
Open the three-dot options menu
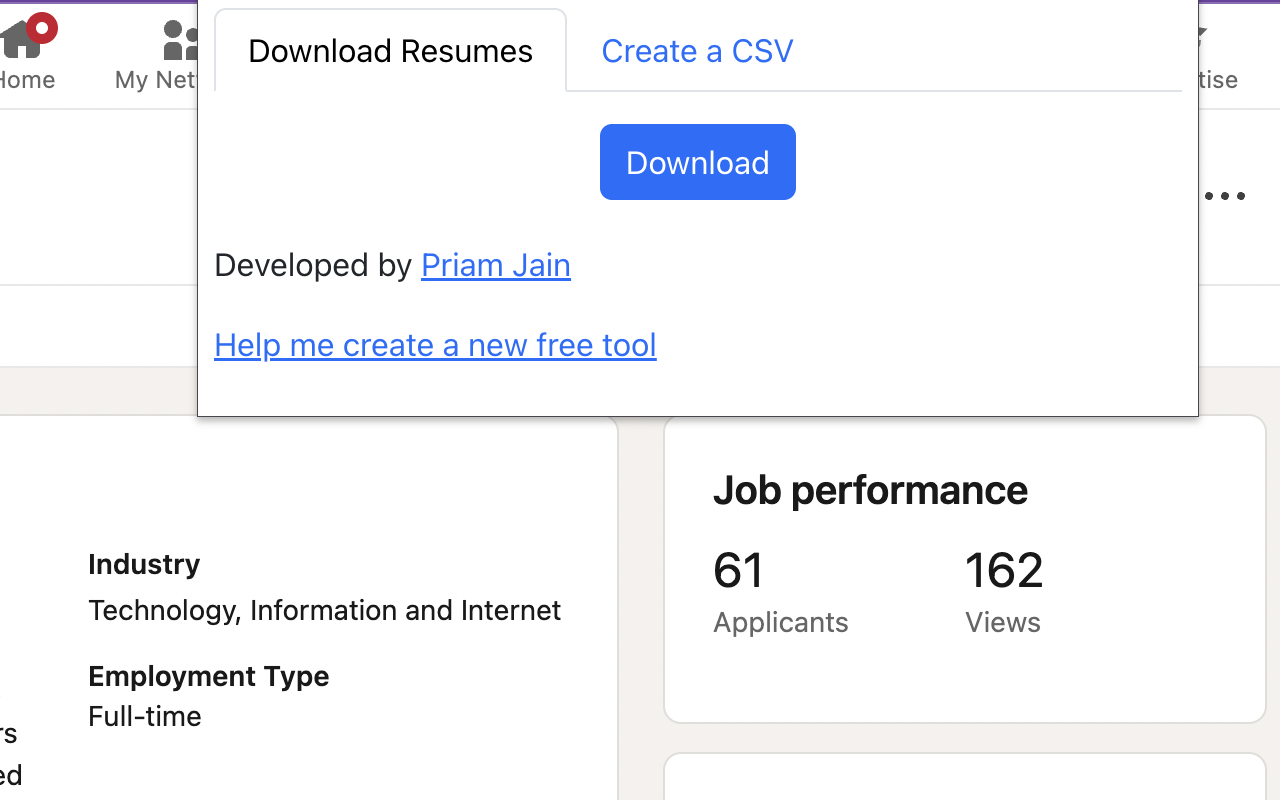click(x=1224, y=196)
